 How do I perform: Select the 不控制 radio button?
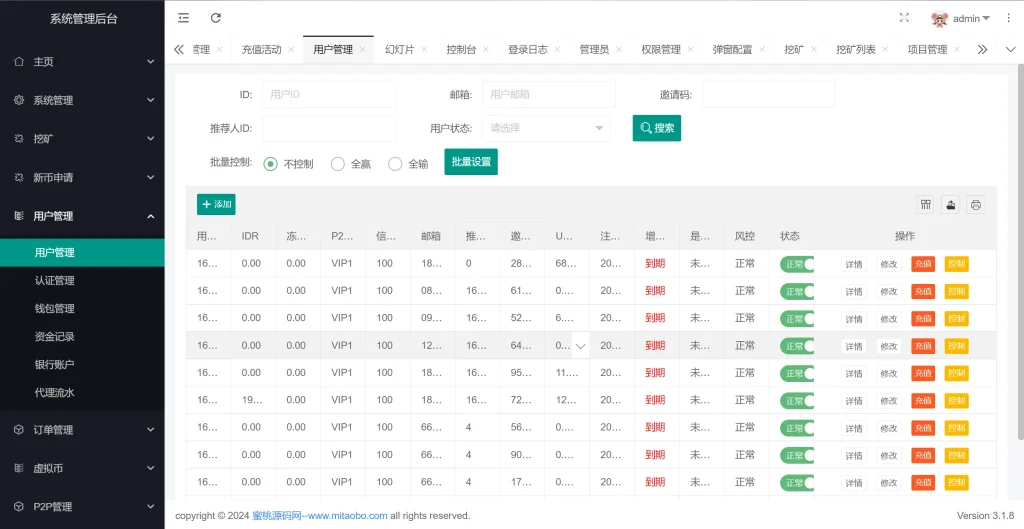pyautogui.click(x=271, y=164)
